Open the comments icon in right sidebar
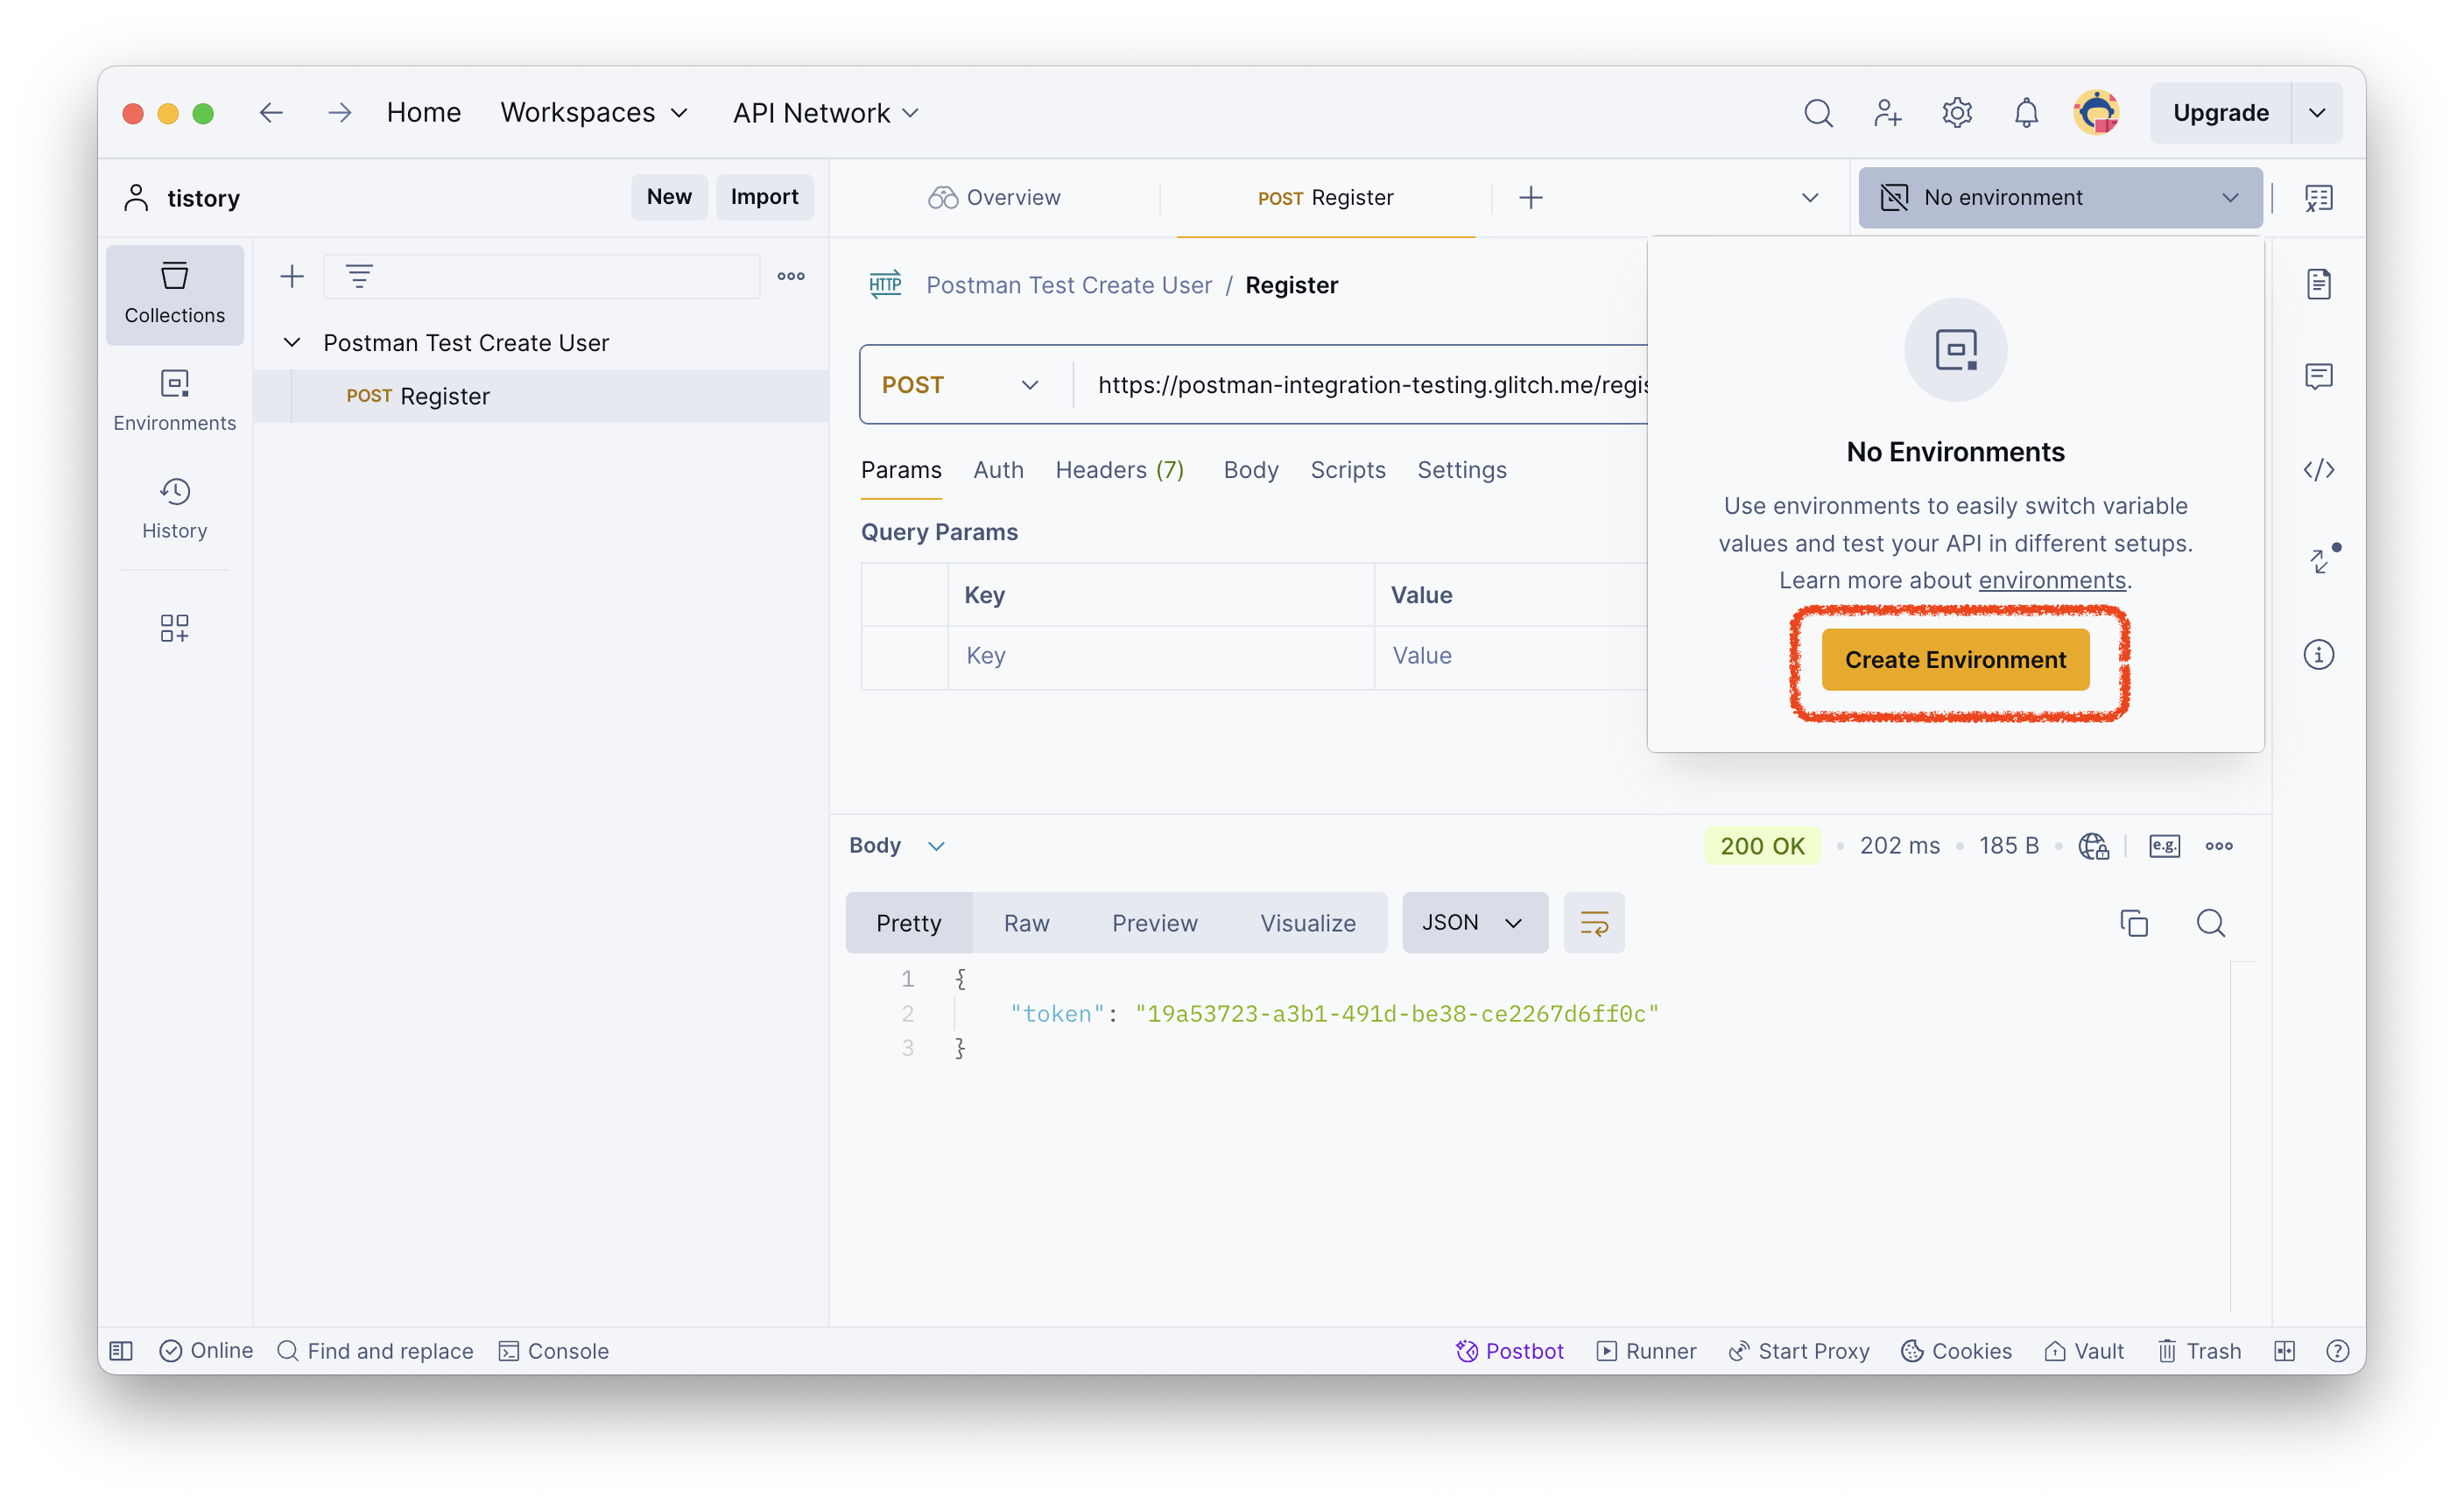 click(2318, 377)
